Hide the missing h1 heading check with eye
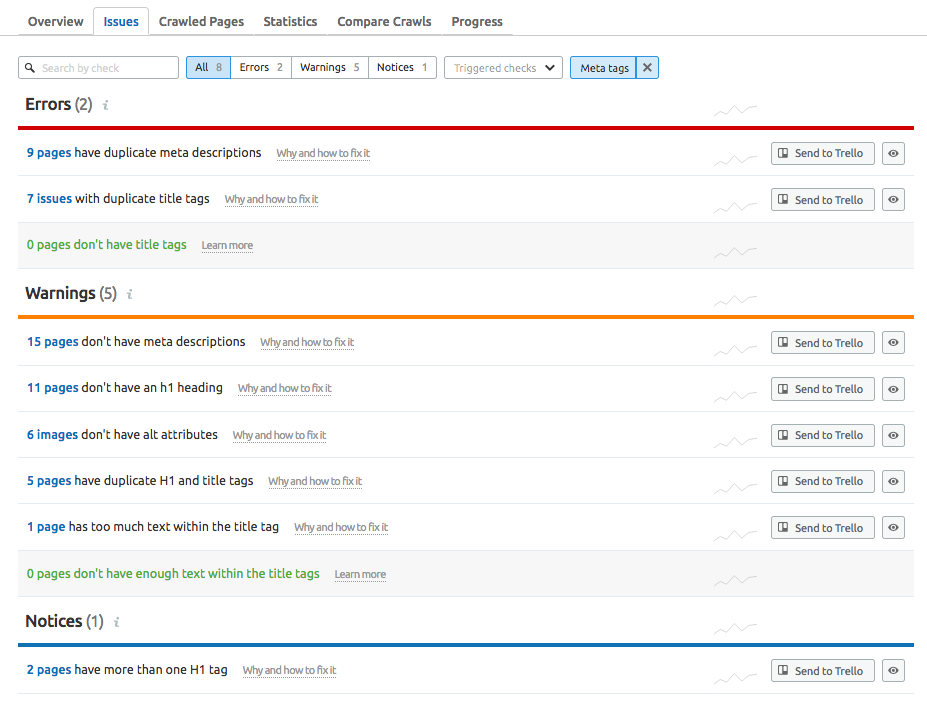Viewport: 927px width, 702px height. pos(893,389)
